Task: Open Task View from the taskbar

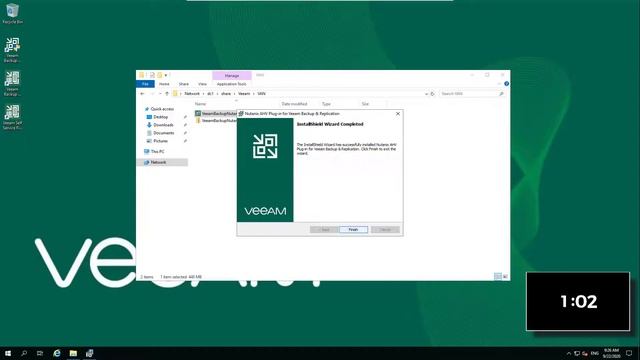Action: click(x=40, y=353)
